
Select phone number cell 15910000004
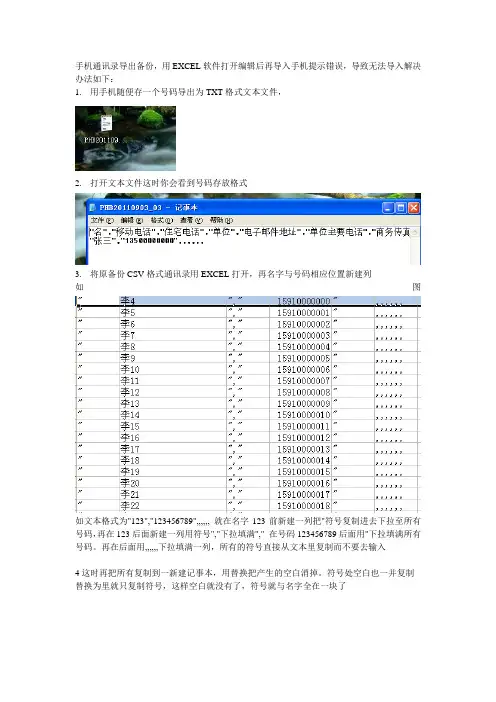[x=300, y=347]
